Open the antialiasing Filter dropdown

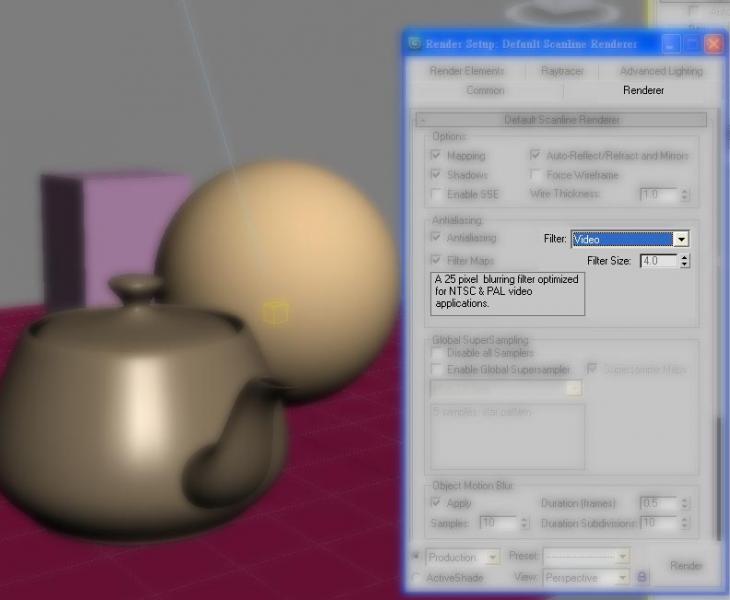coord(681,239)
